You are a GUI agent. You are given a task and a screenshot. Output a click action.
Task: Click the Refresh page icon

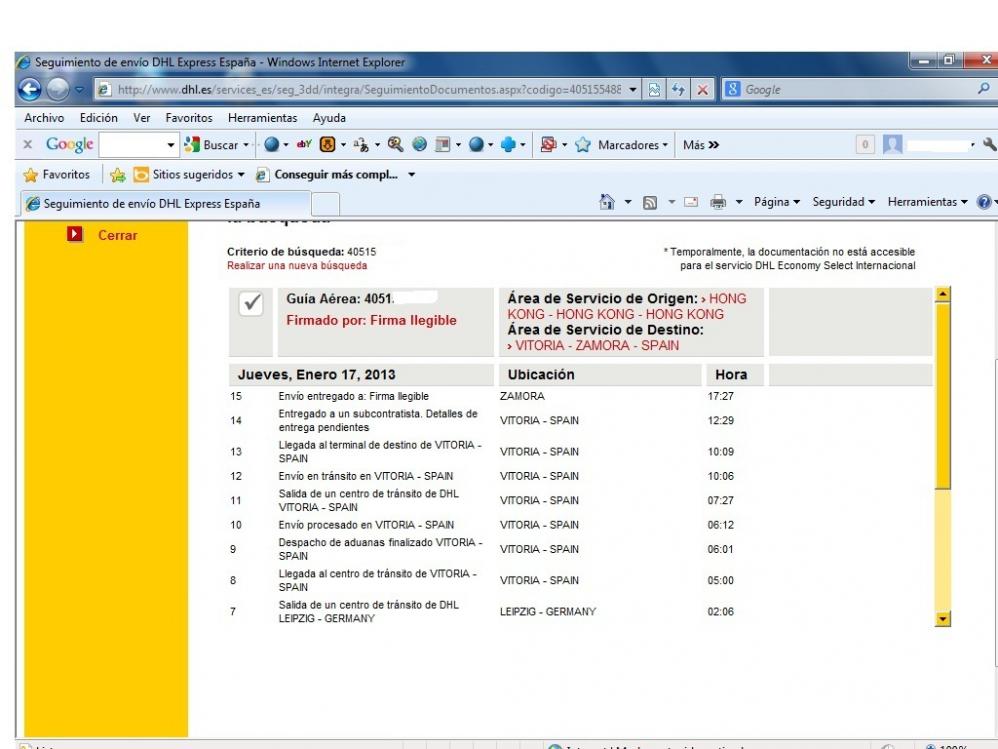click(x=678, y=90)
